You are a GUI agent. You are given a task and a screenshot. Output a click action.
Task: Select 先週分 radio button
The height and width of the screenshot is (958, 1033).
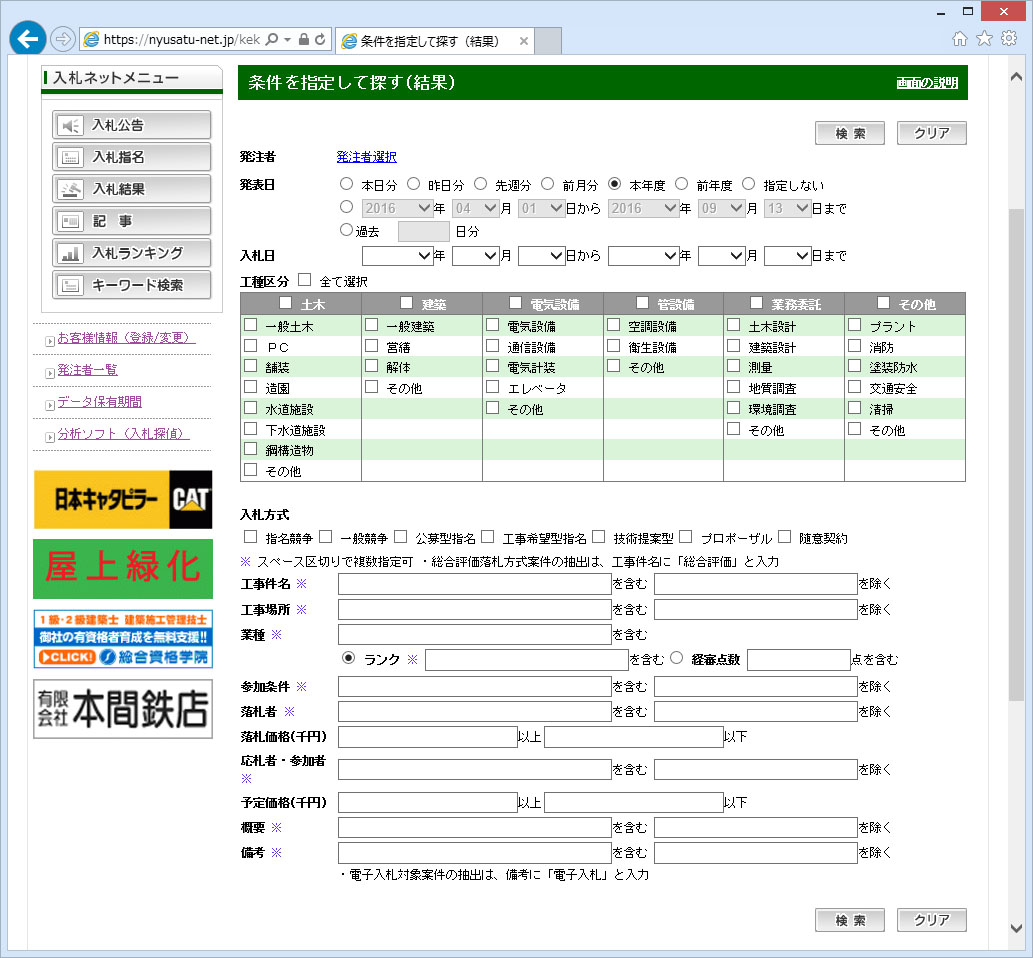click(x=481, y=184)
